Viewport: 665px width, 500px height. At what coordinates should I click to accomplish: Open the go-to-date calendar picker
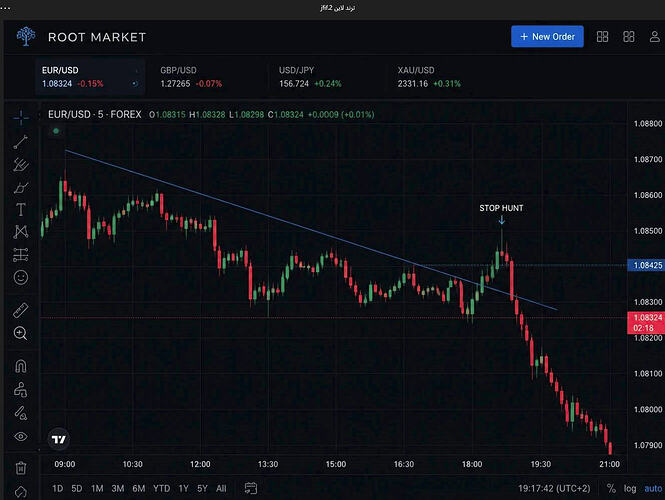pyautogui.click(x=251, y=488)
